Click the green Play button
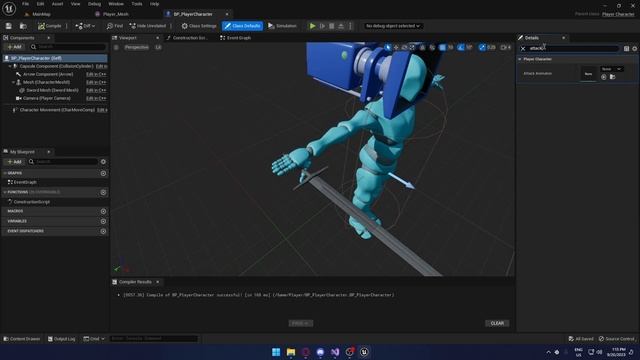640x360 pixels. (313, 26)
